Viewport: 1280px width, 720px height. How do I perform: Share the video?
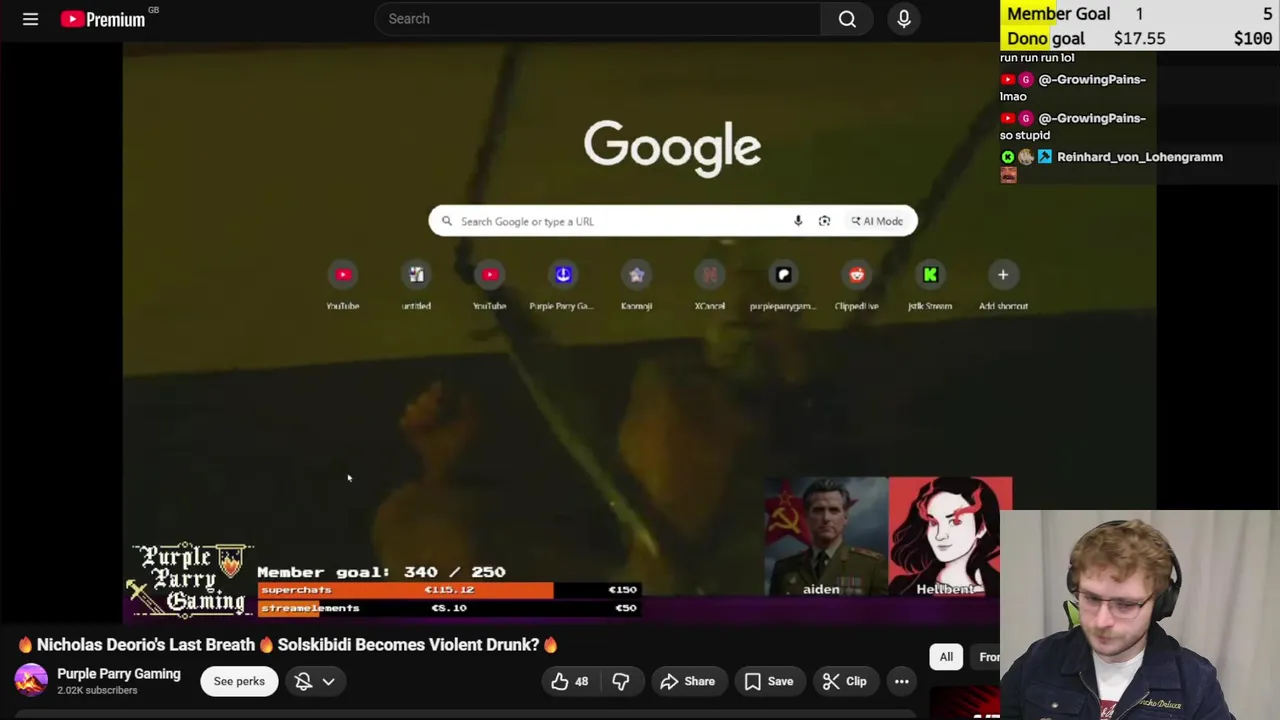pyautogui.click(x=687, y=681)
